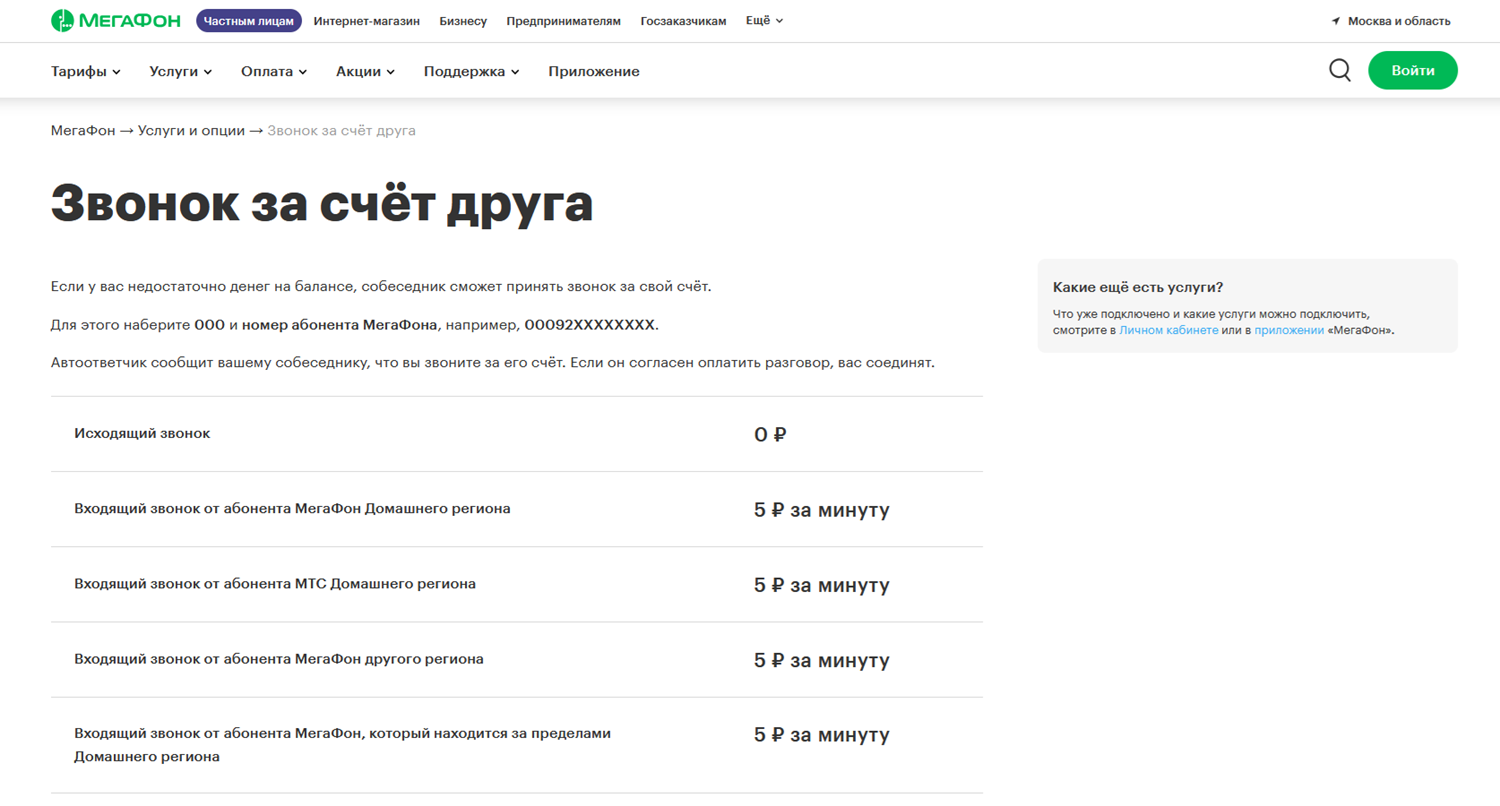Click the paragraph starting Автоответчик сообщит
Viewport: 1500px width, 806px height.
pyautogui.click(x=493, y=362)
